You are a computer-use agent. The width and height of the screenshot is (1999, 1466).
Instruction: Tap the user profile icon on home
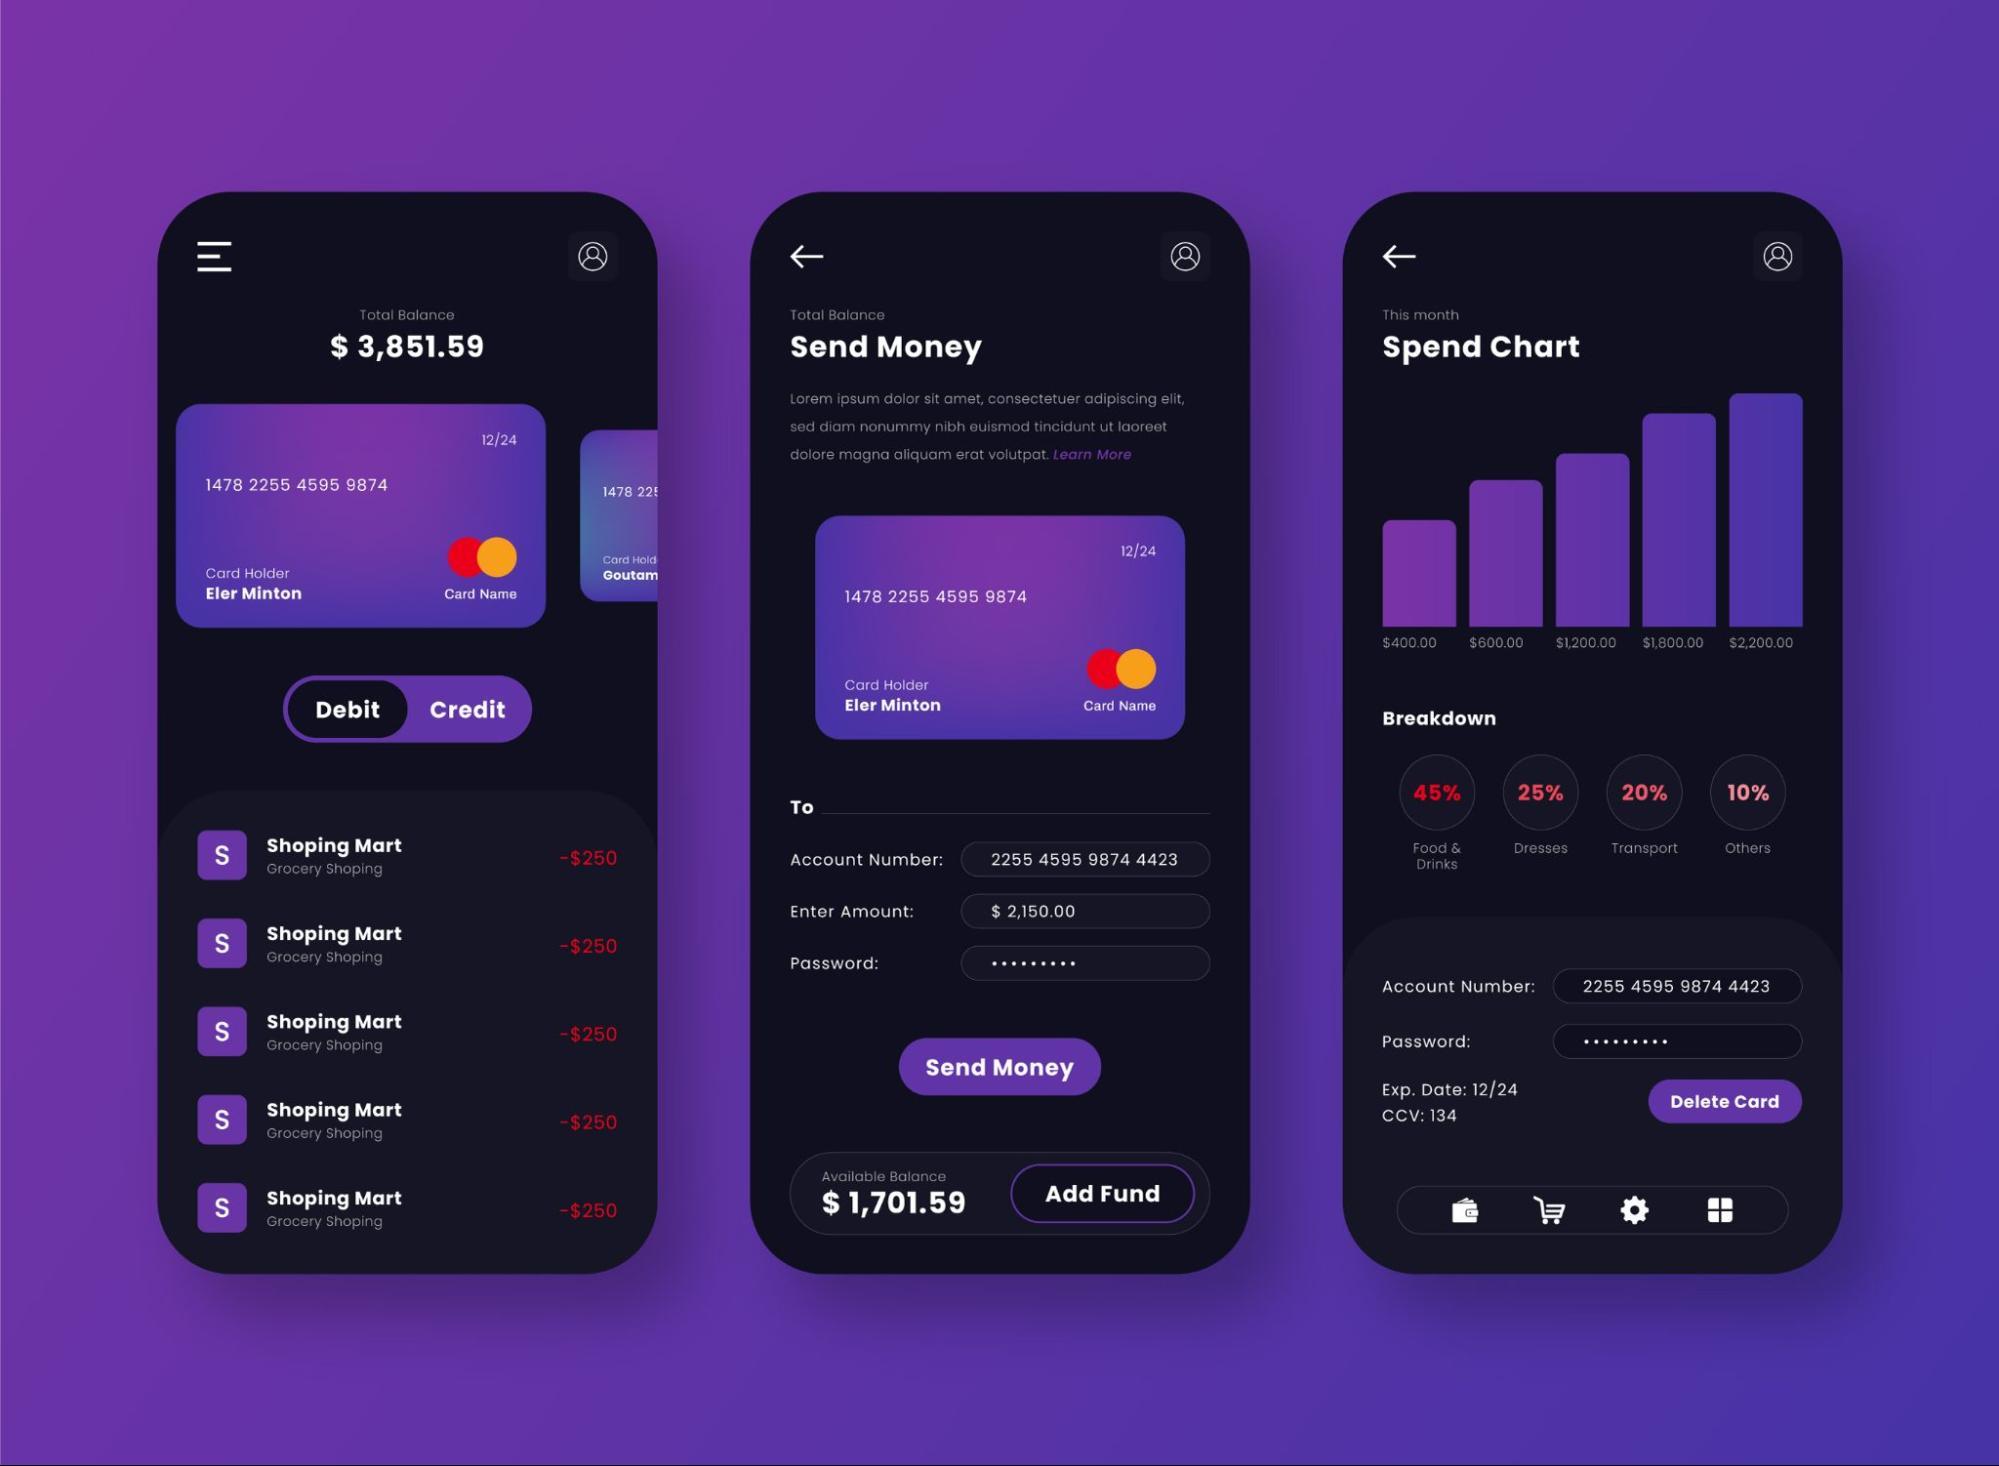594,256
